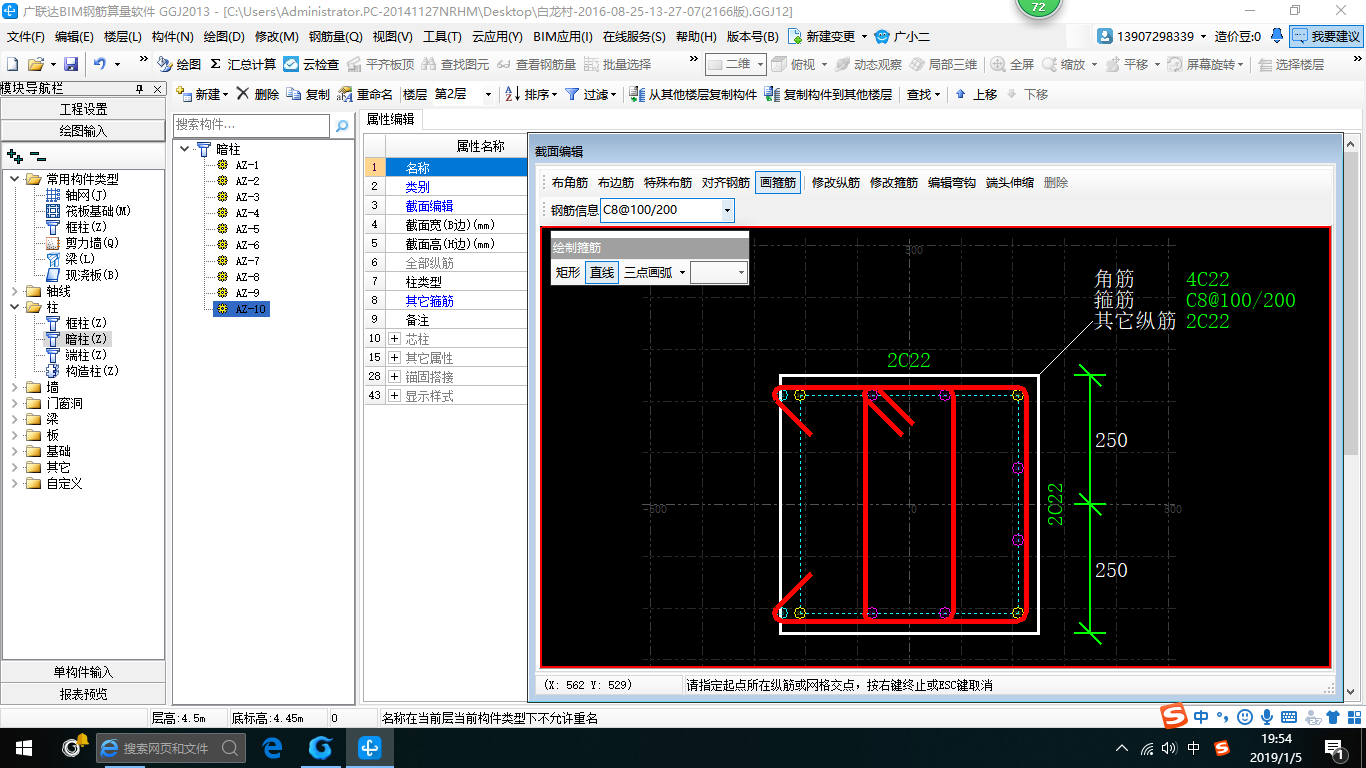Expand the 墙 tree folder
Image resolution: width=1366 pixels, height=768 pixels.
point(14,387)
